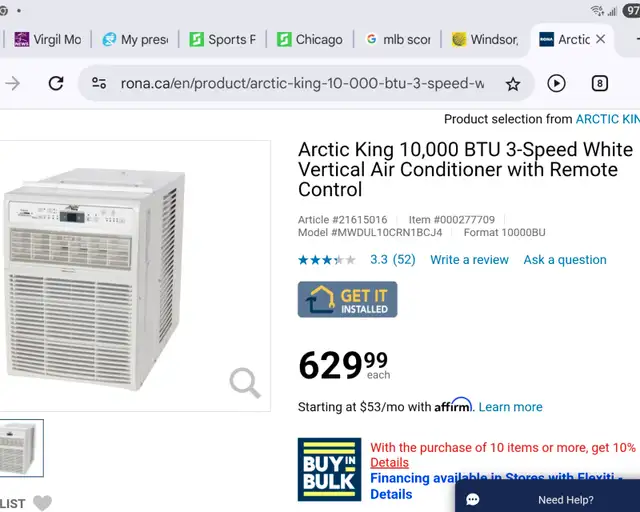
Task: Click the 3.3 star rating
Action: [378, 260]
